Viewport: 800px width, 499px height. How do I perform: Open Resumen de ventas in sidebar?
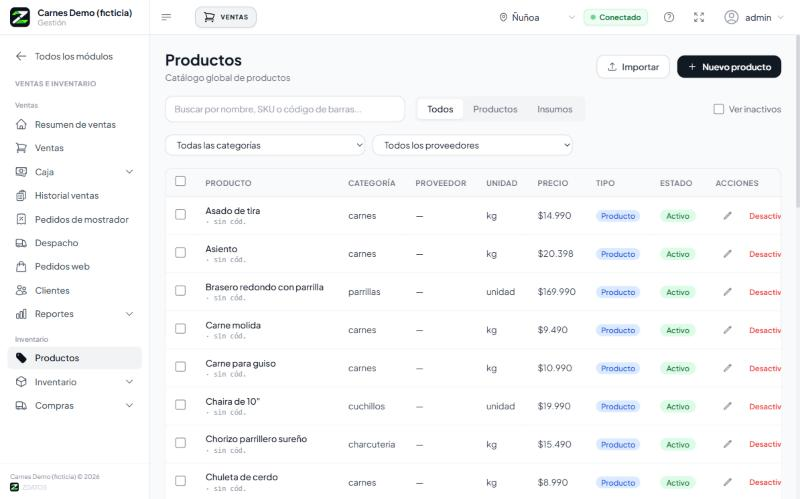pyautogui.click(x=74, y=124)
